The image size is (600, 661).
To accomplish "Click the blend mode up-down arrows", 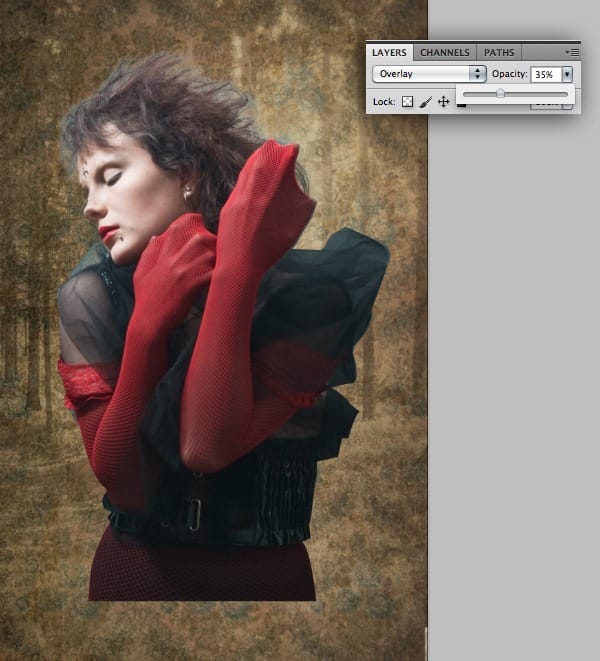I will coord(477,74).
